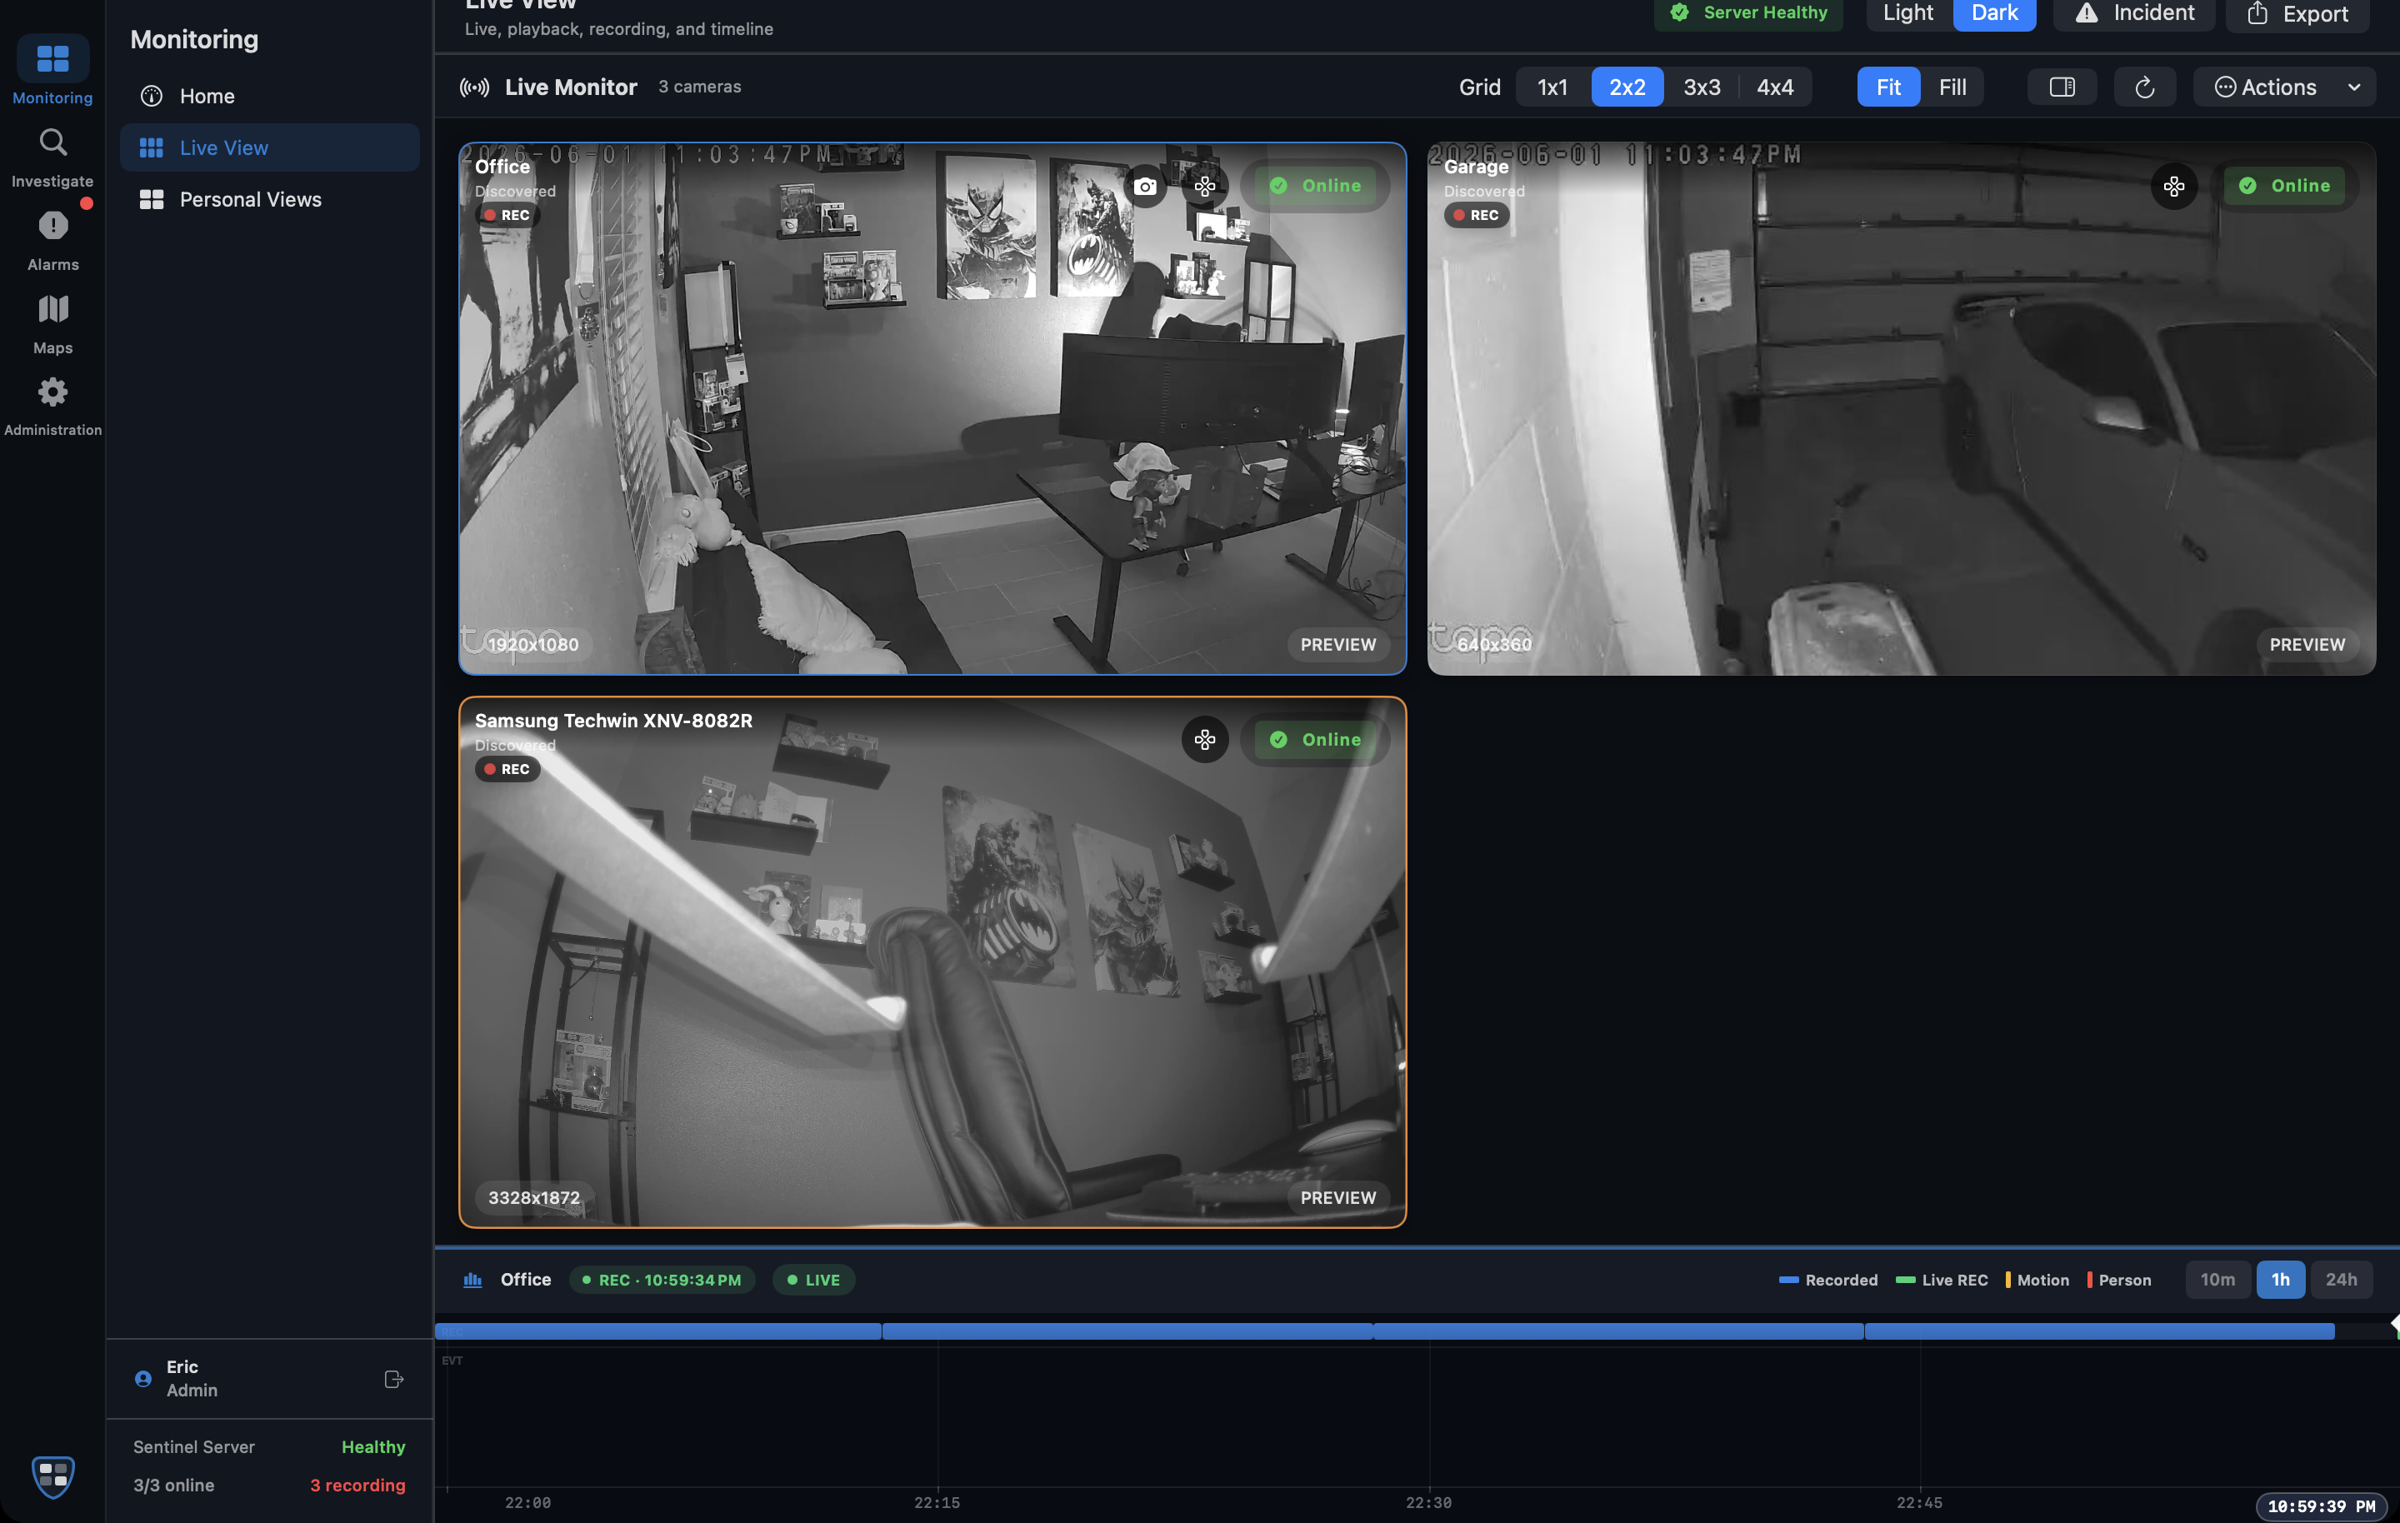Click REC badge on Garage camera
Screen dimensions: 2400x1523
click(x=1476, y=215)
